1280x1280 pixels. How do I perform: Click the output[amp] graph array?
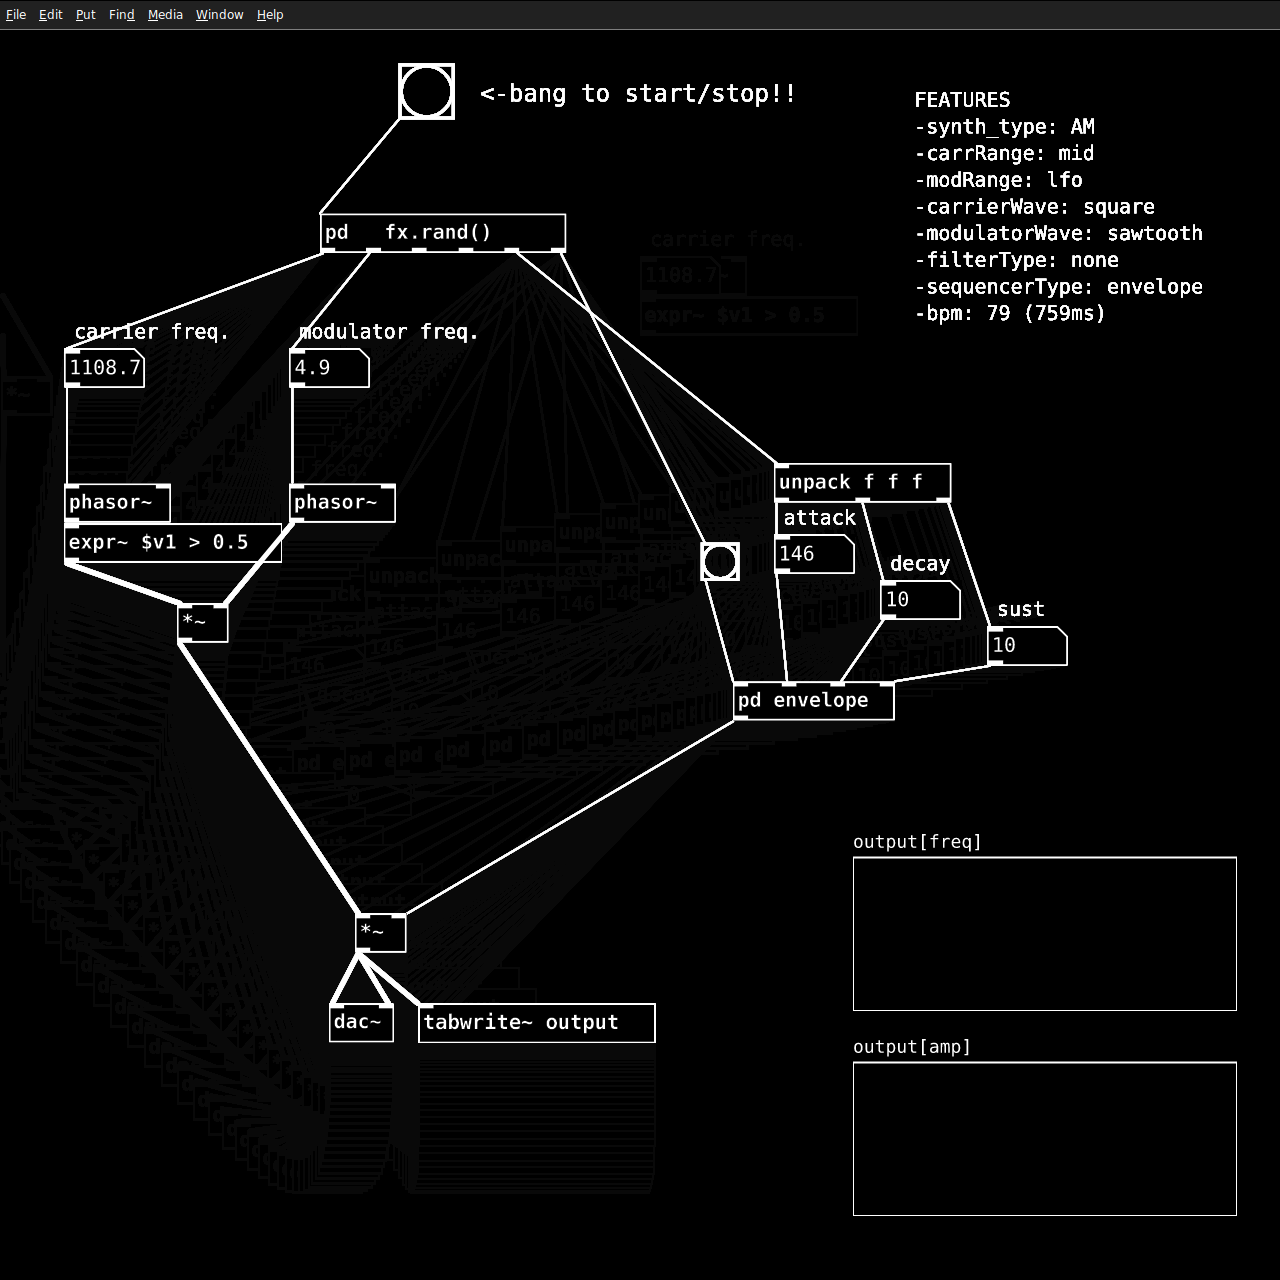[x=1045, y=1139]
